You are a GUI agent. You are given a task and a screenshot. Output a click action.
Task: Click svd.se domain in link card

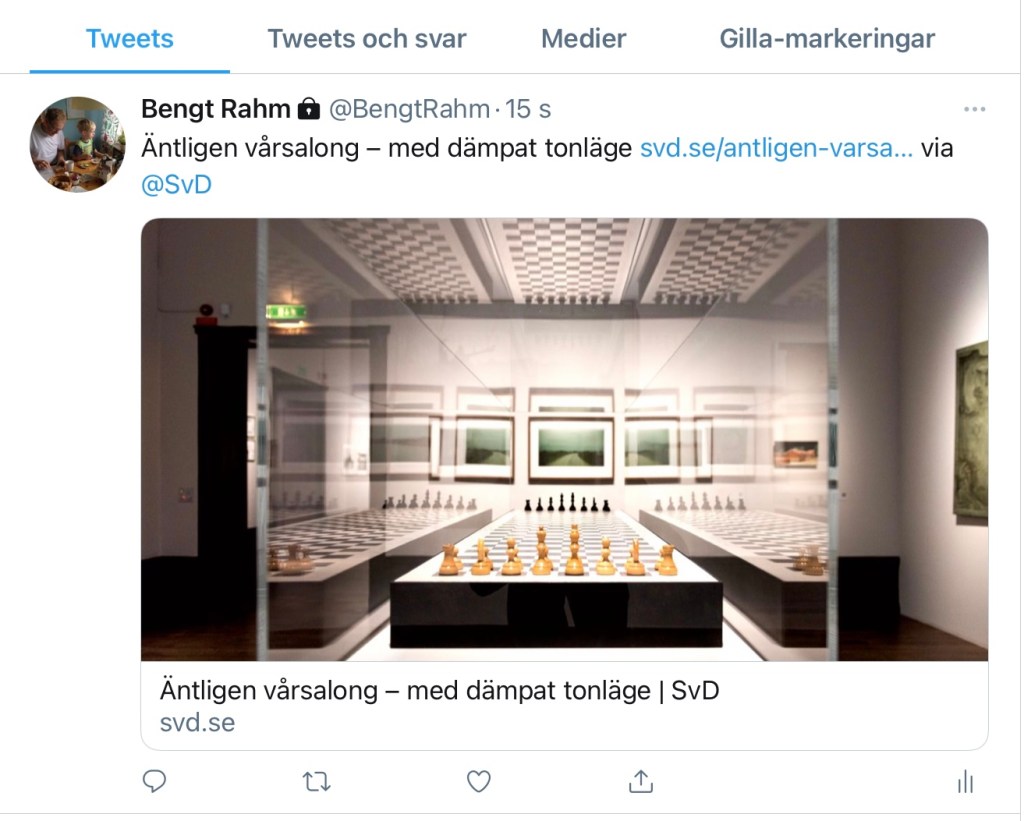197,722
